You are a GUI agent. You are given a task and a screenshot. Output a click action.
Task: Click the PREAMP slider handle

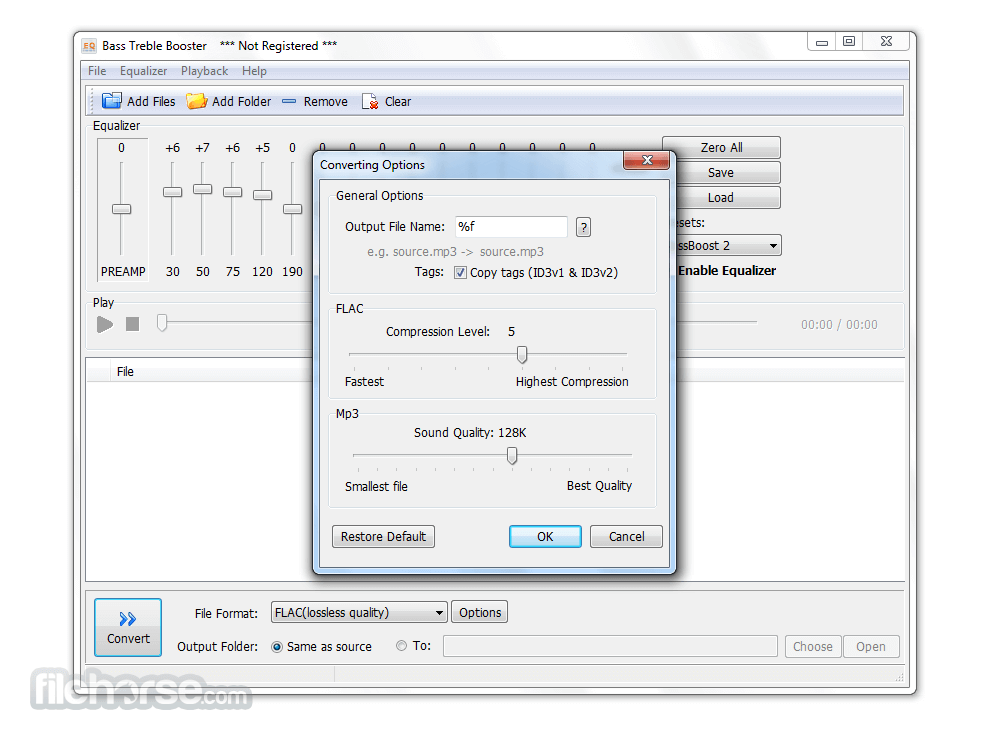pos(122,209)
